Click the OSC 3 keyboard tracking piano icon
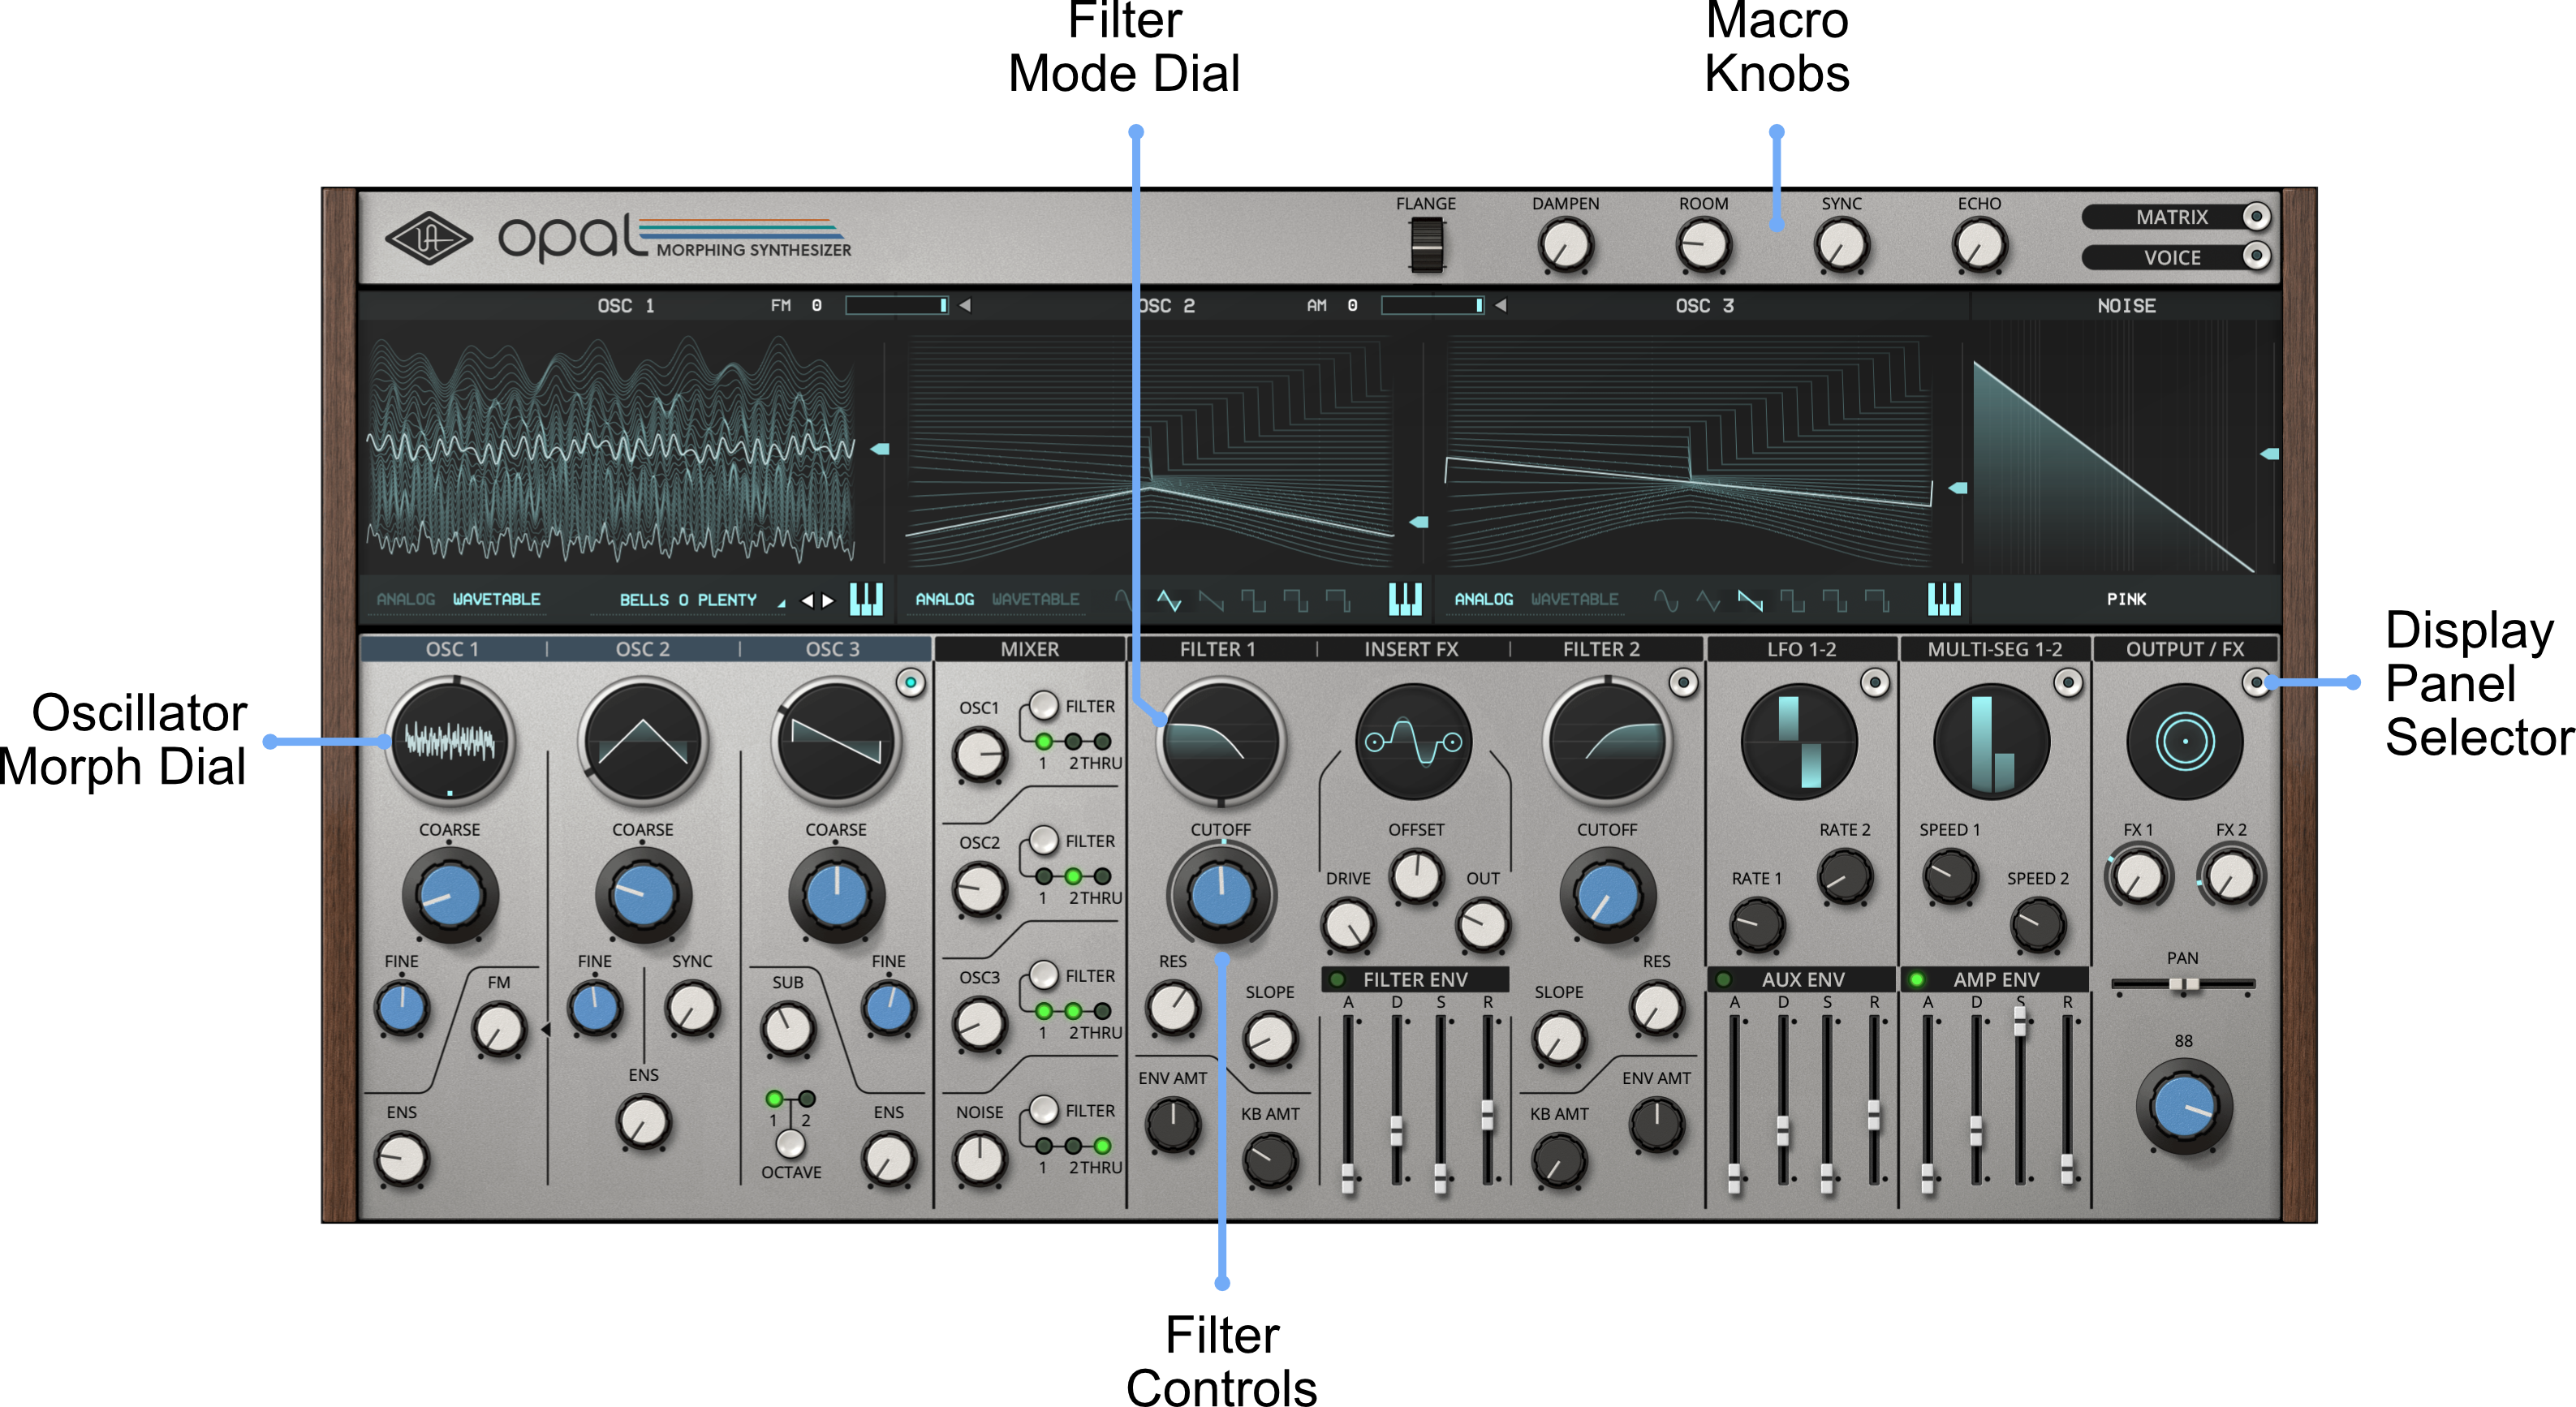 coord(1944,599)
